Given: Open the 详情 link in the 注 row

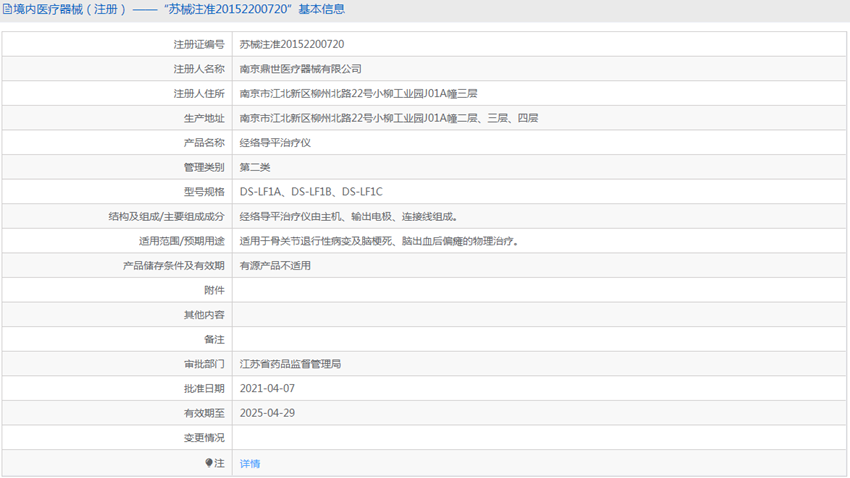Looking at the screenshot, I should (x=250, y=463).
